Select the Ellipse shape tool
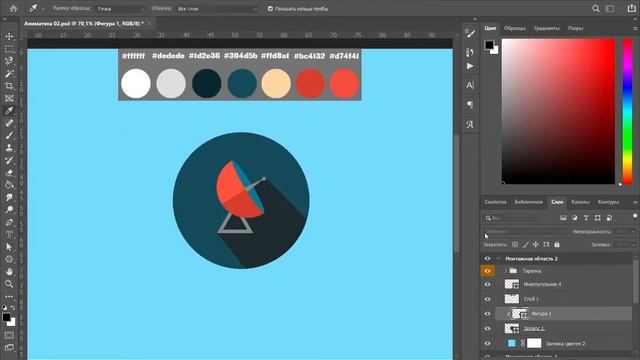 click(x=9, y=259)
